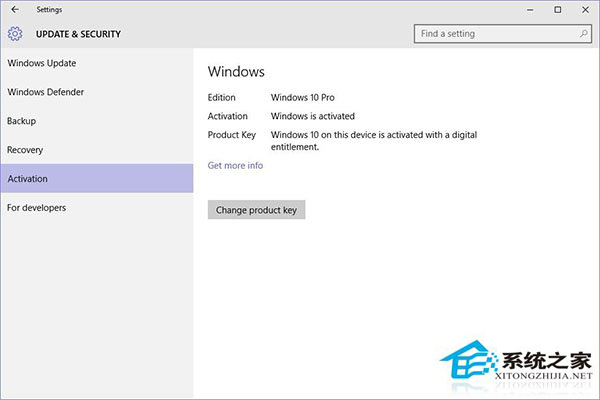
Task: Click the Change product key button
Action: [256, 210]
